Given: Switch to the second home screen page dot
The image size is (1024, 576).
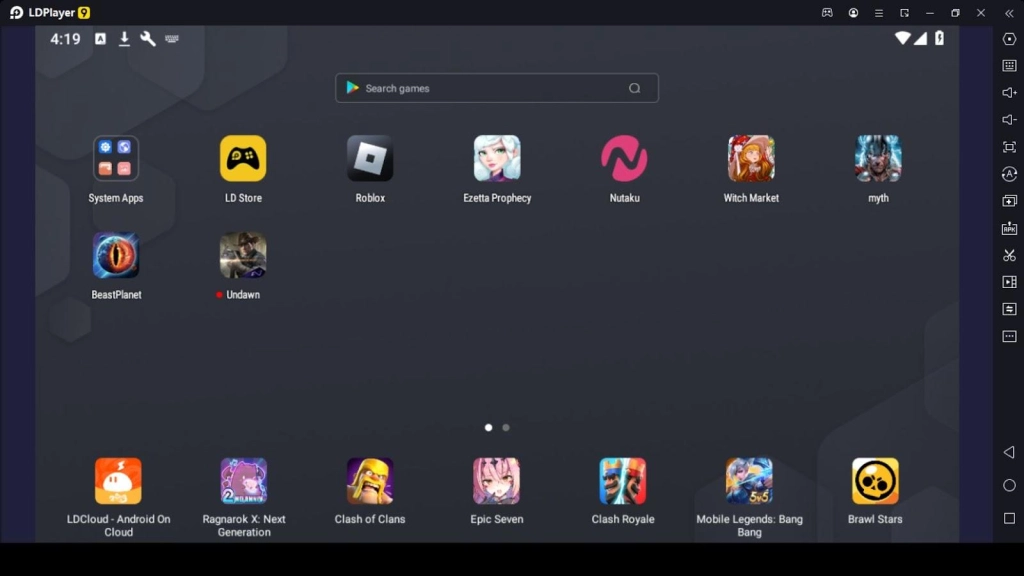Looking at the screenshot, I should click(505, 428).
